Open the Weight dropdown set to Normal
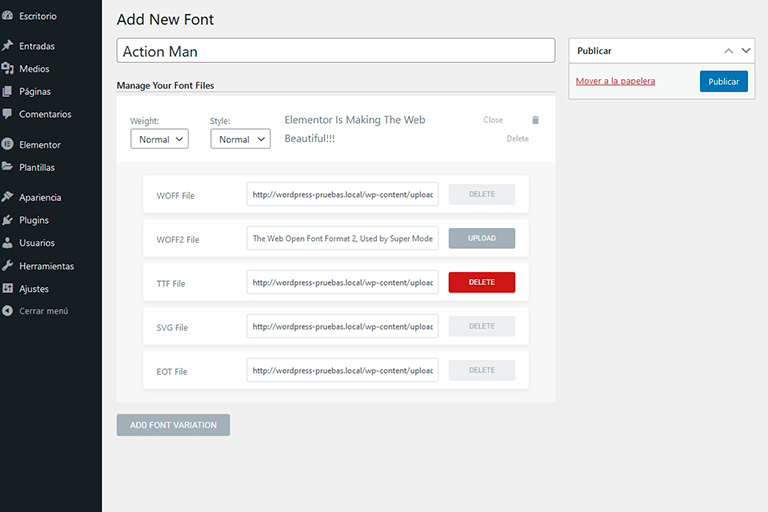The image size is (768, 512). click(x=159, y=139)
